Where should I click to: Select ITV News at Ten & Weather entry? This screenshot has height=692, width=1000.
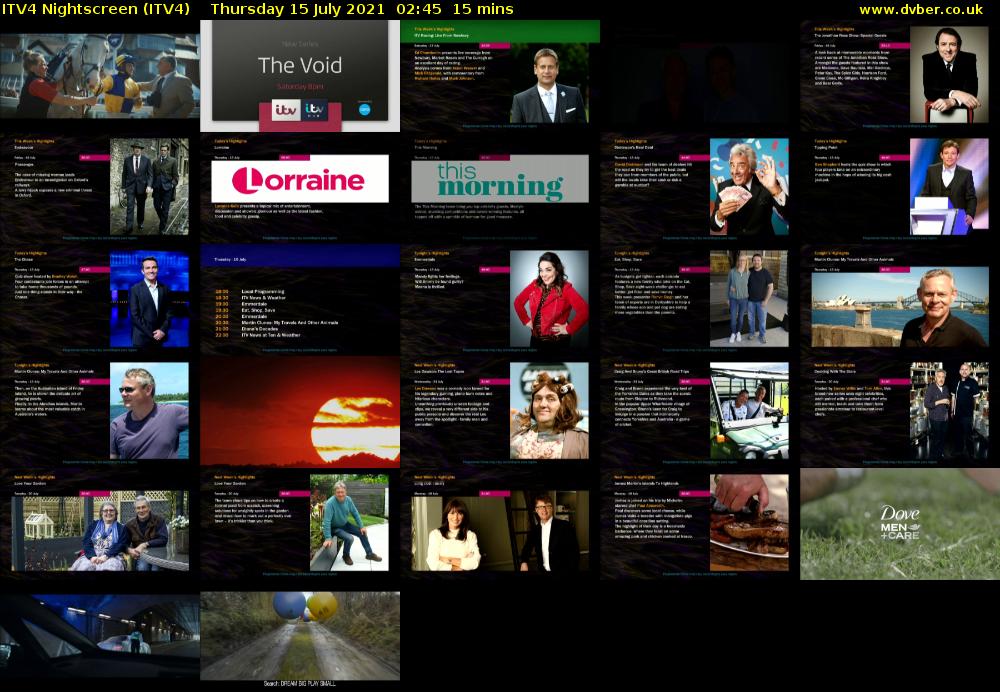click(271, 335)
